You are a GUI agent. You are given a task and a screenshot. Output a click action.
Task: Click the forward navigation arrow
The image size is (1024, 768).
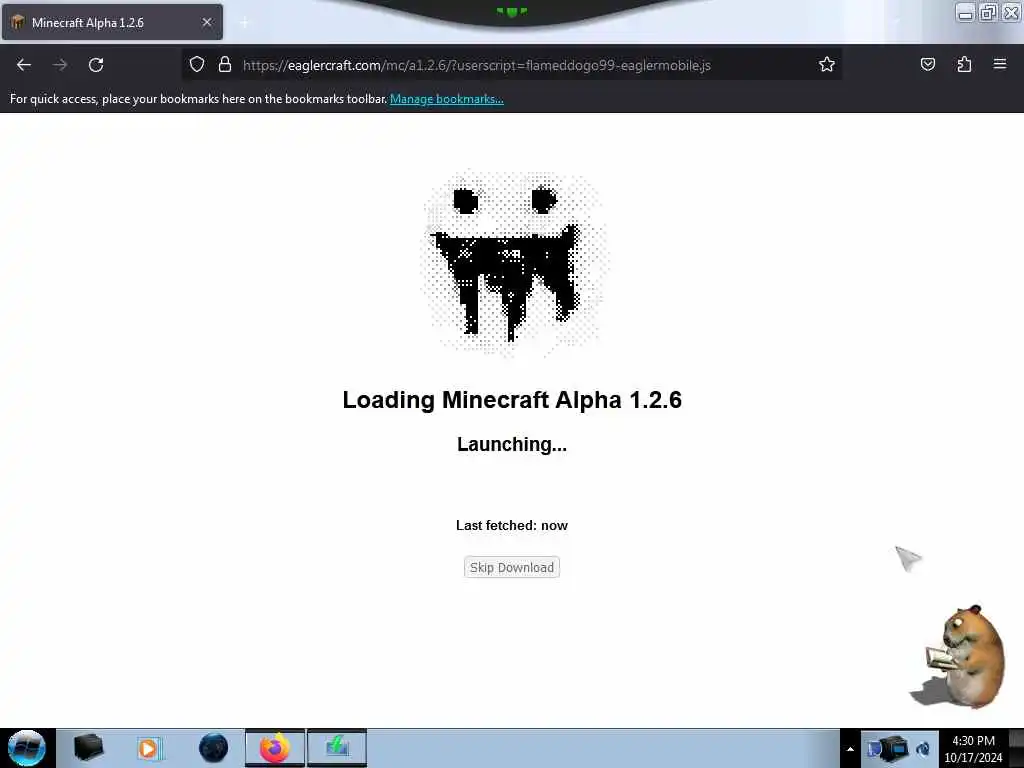tap(60, 65)
